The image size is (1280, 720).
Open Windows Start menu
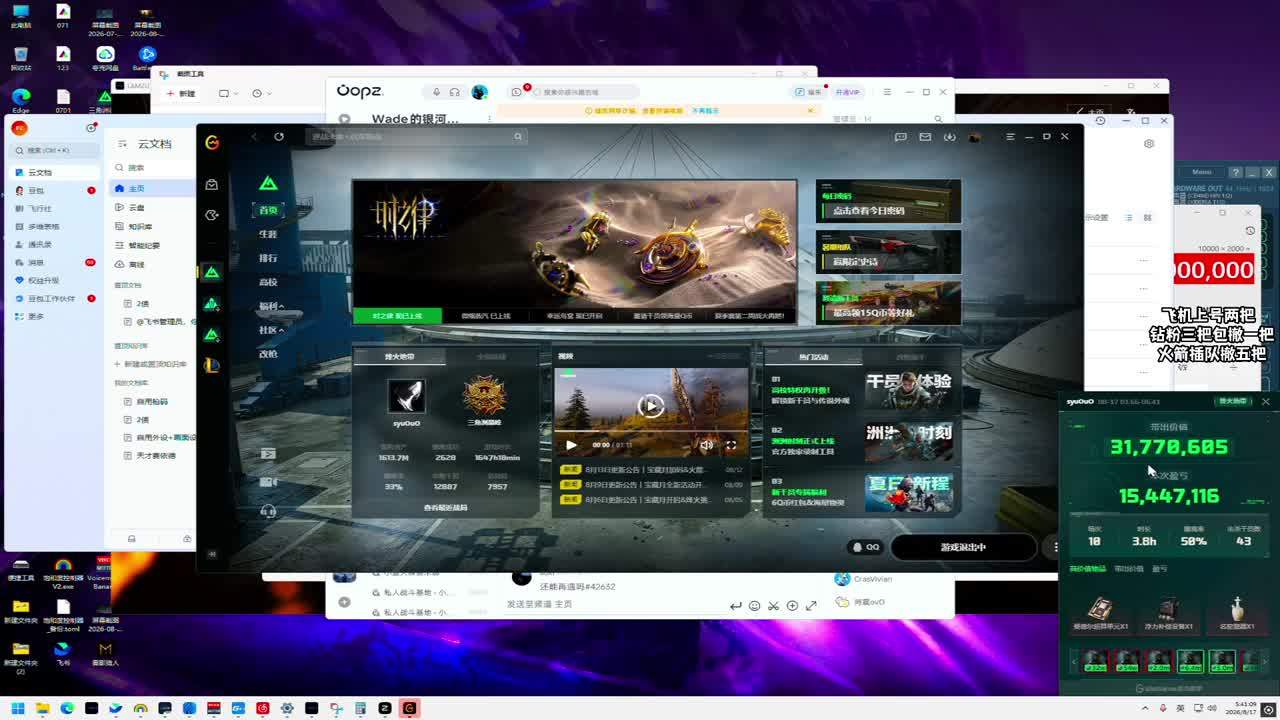click(x=18, y=709)
